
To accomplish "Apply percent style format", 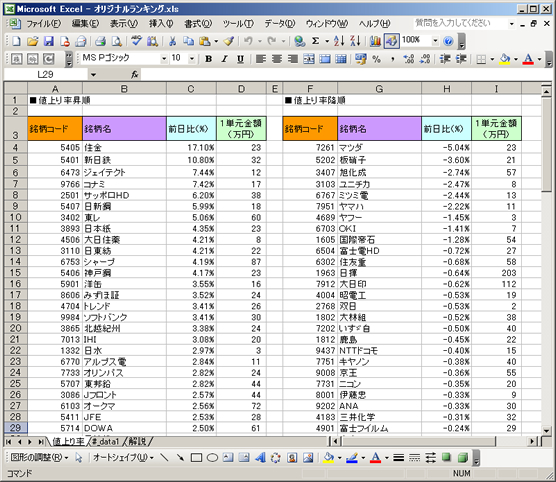I will [x=377, y=59].
